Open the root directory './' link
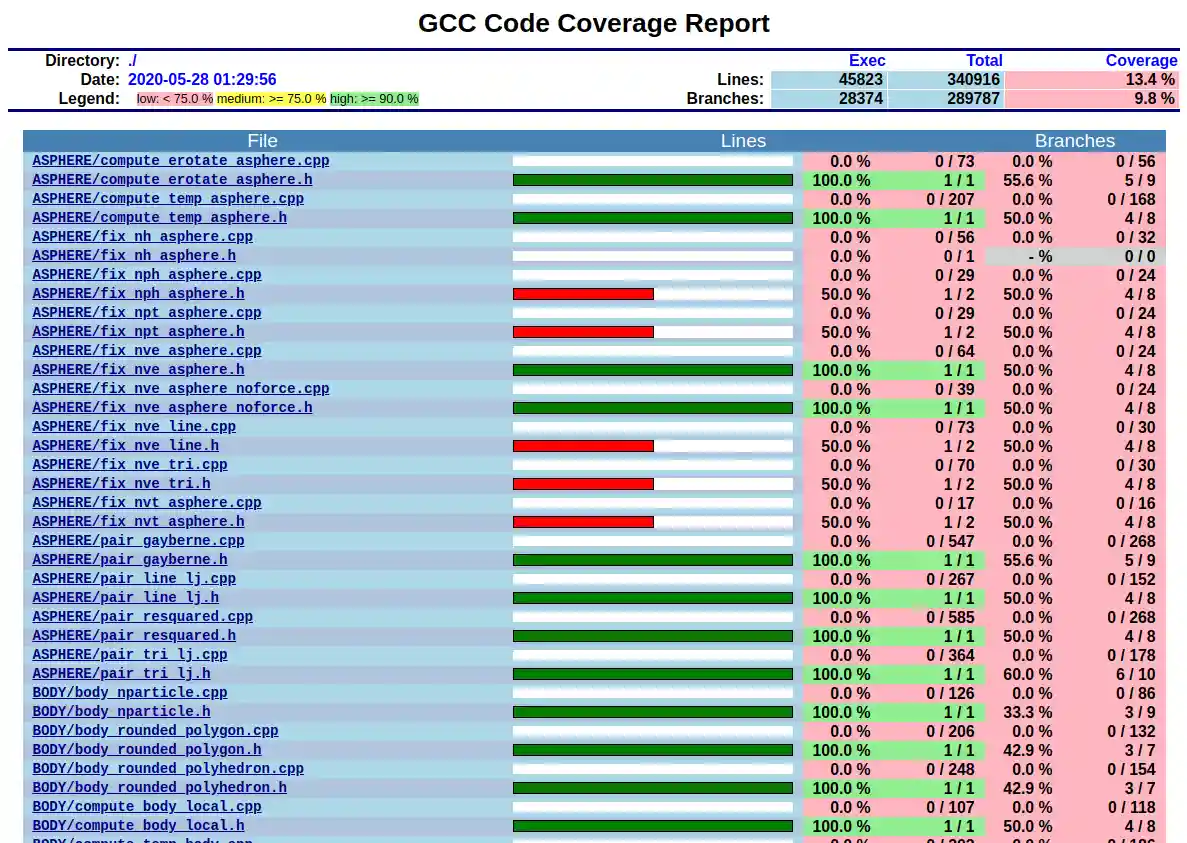The height and width of the screenshot is (843, 1187). click(x=131, y=60)
